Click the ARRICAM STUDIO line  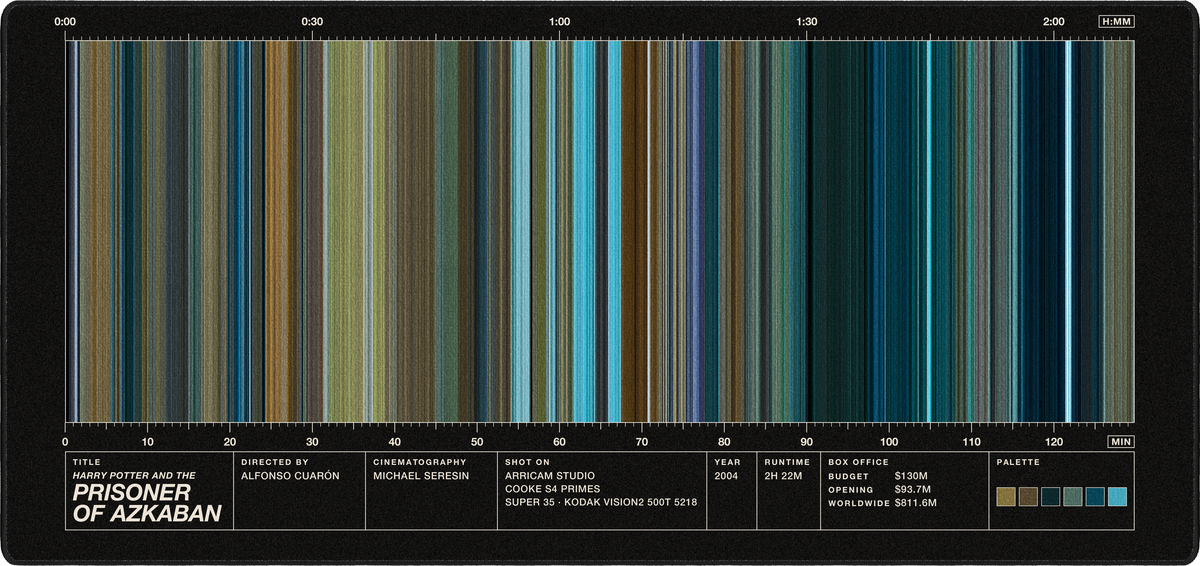(x=551, y=476)
